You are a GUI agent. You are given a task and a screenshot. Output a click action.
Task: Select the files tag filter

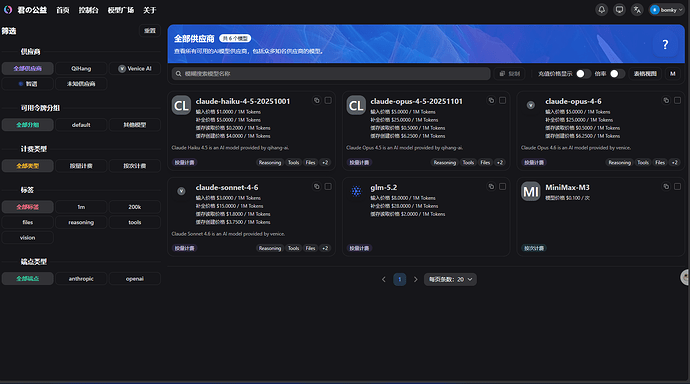tap(27, 223)
